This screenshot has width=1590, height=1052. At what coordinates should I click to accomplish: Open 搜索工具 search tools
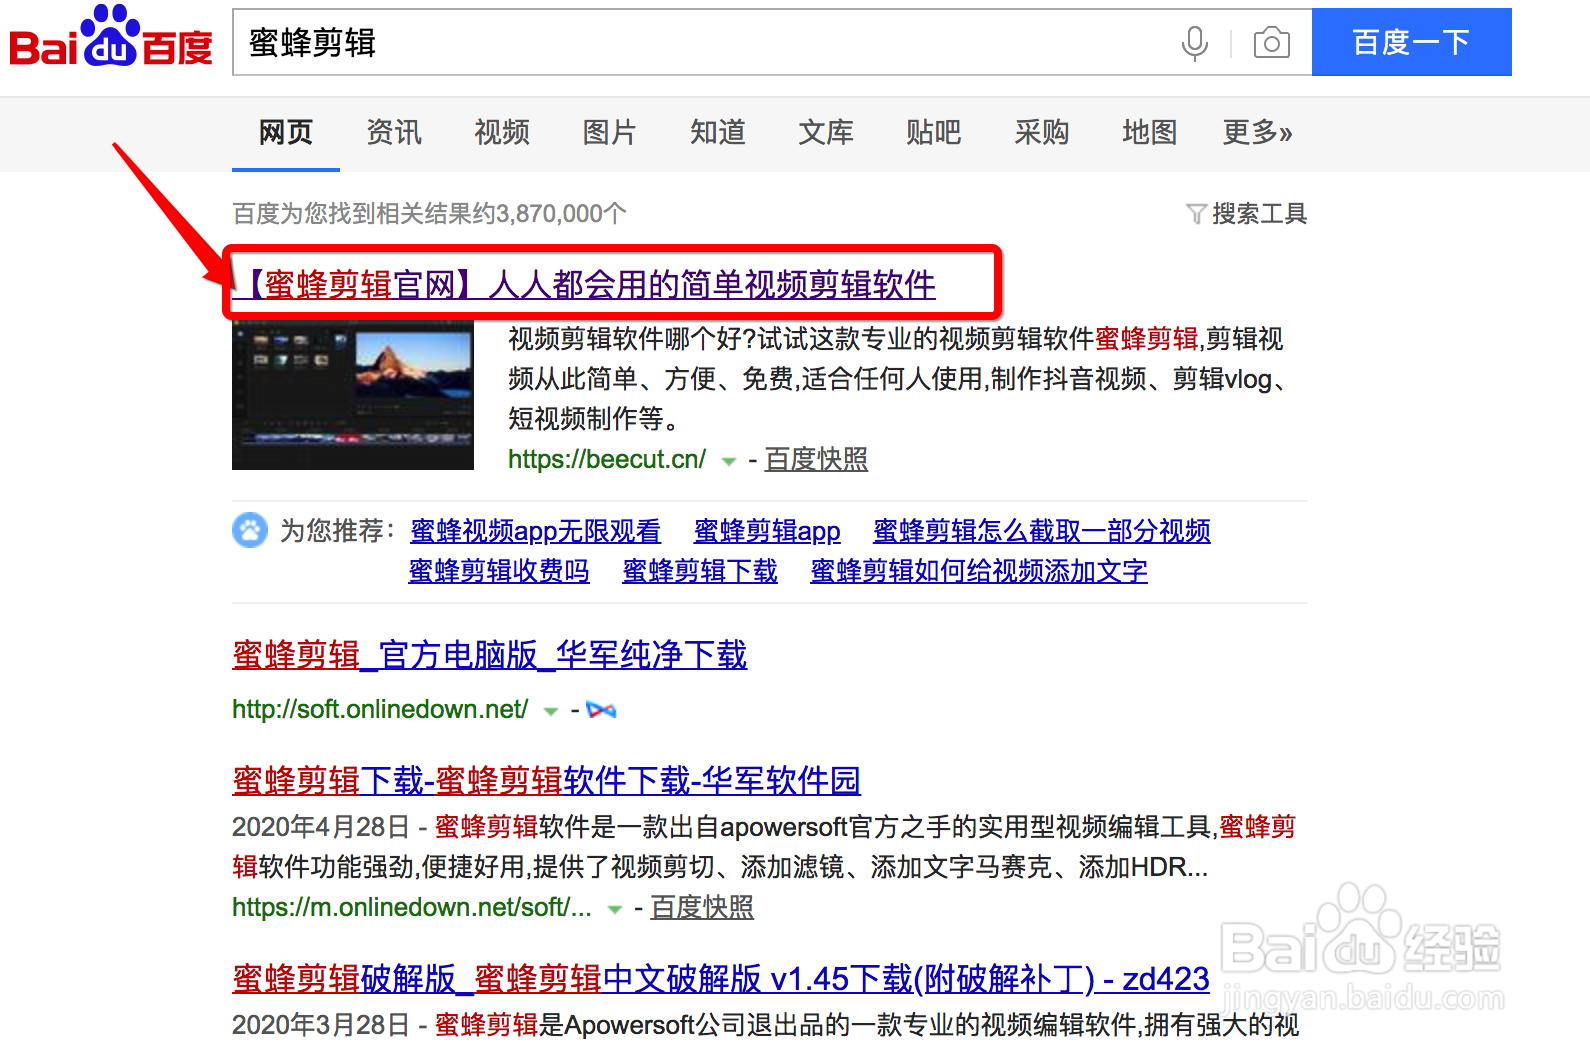click(x=1259, y=213)
